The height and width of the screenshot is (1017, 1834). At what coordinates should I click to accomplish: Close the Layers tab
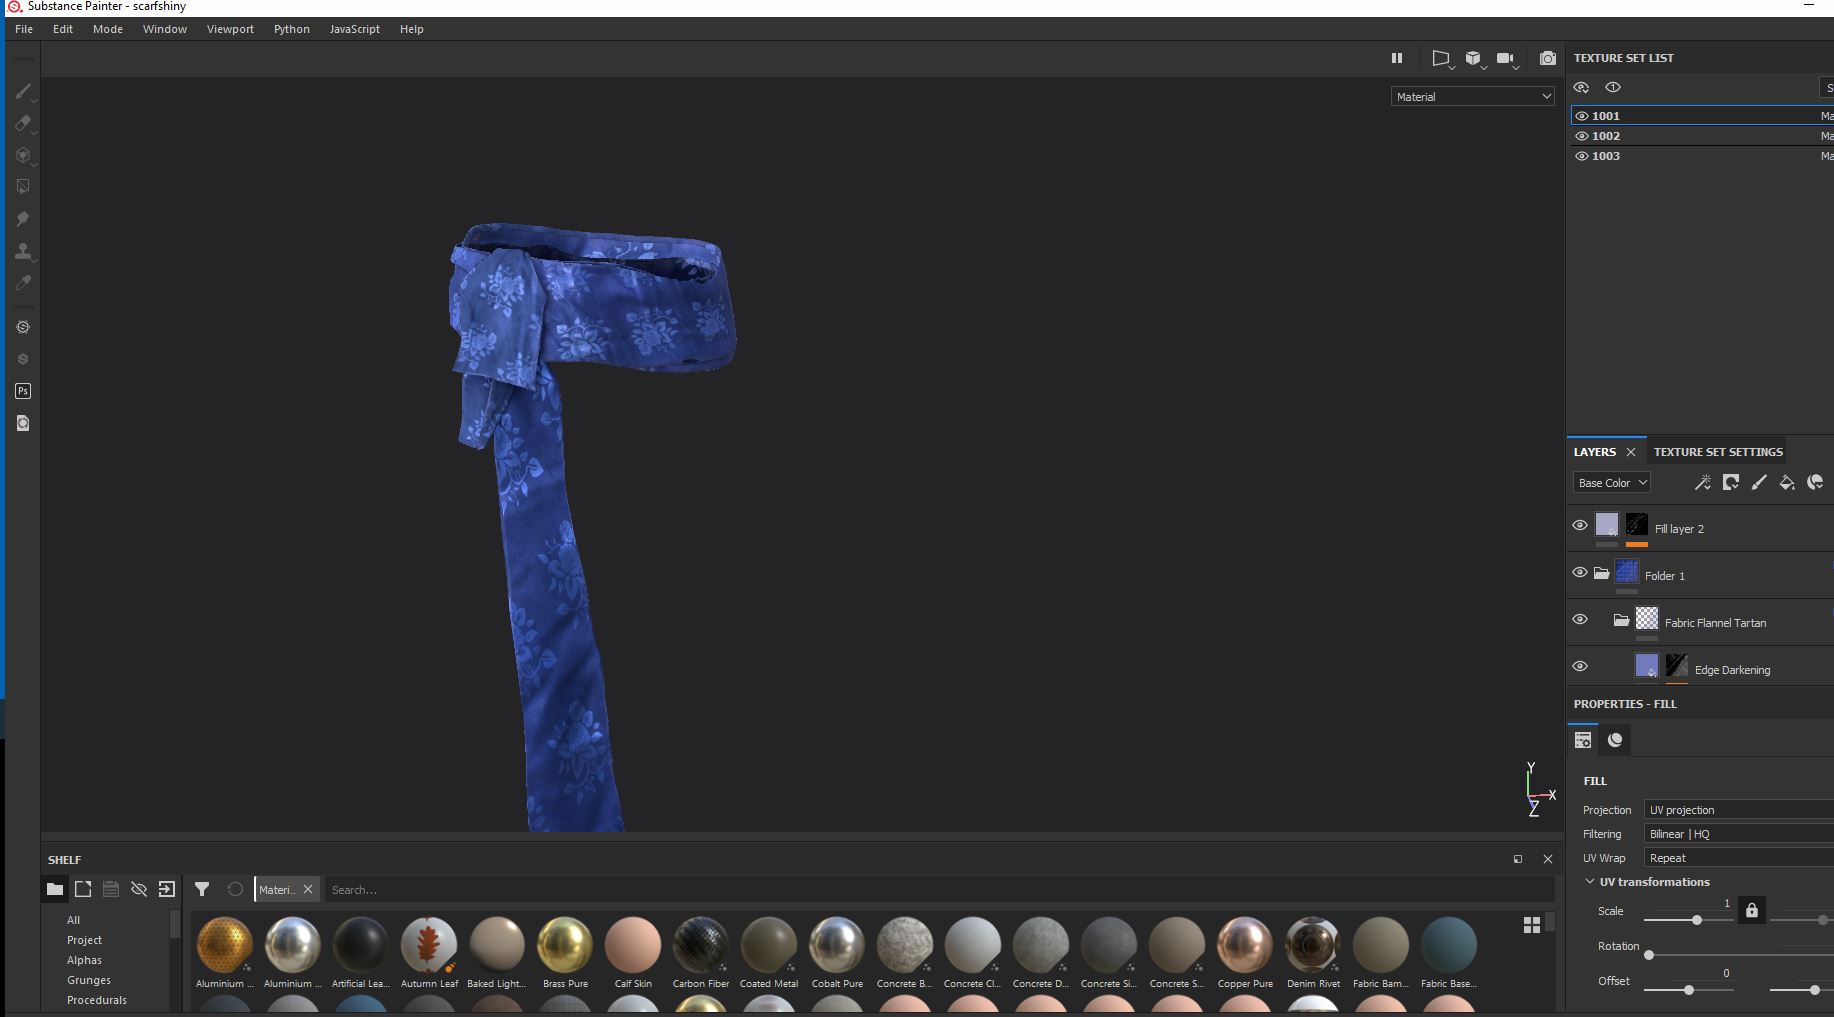pyautogui.click(x=1631, y=452)
